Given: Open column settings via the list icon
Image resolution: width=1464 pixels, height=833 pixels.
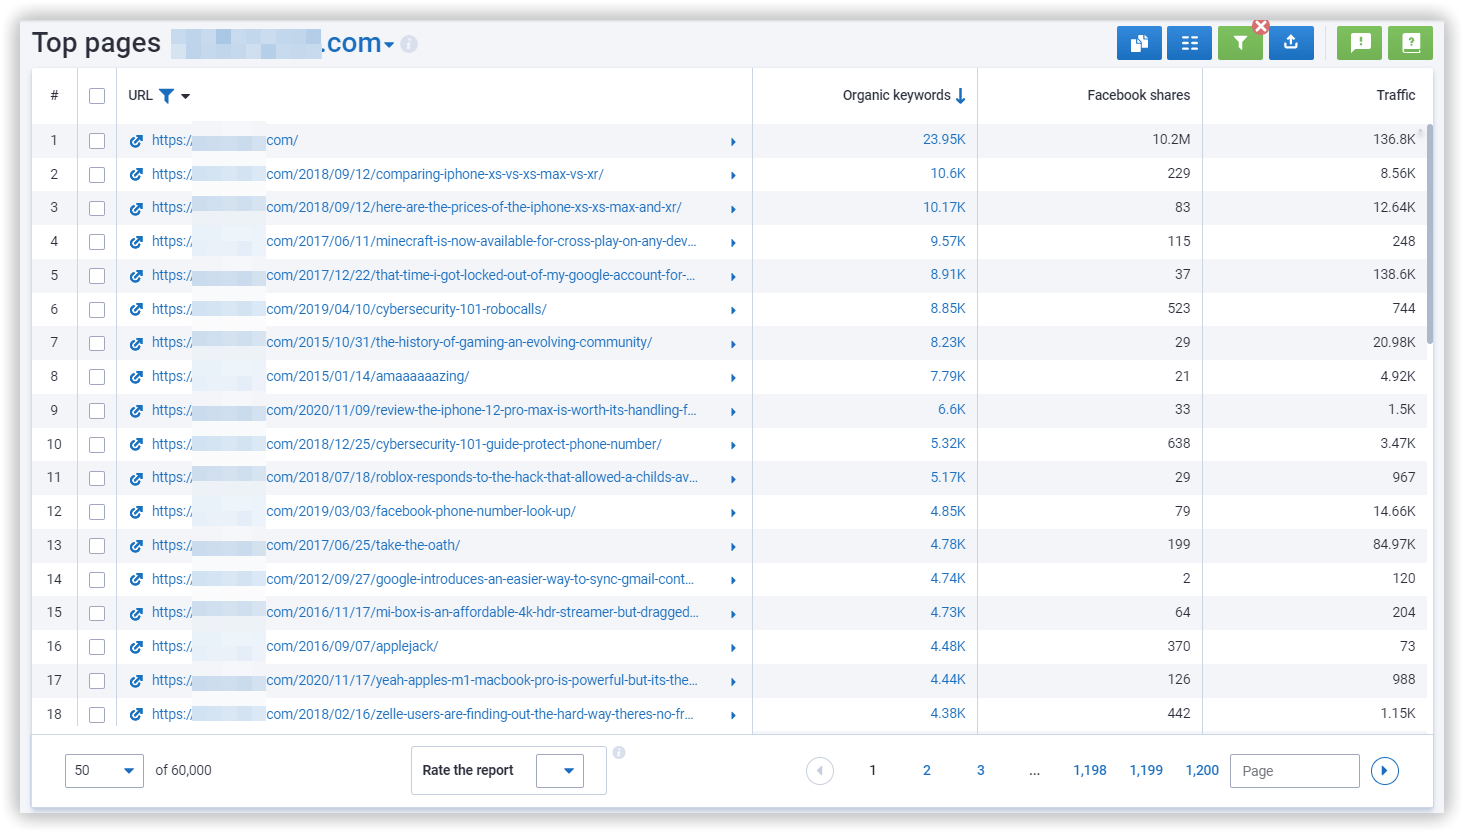Looking at the screenshot, I should 1189,42.
